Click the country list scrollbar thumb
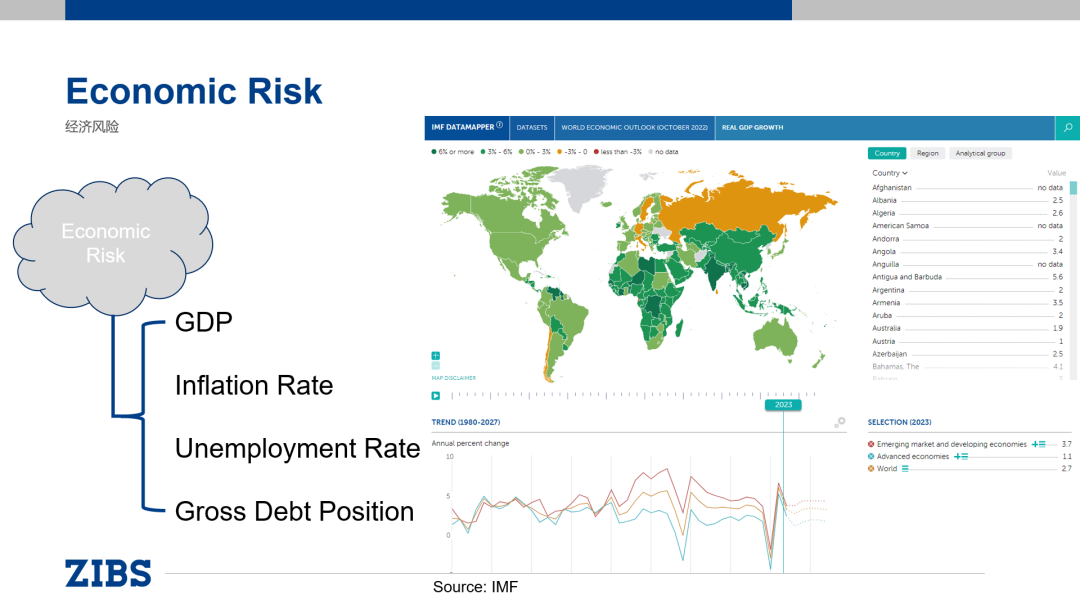The width and height of the screenshot is (1080, 608). tap(1073, 187)
